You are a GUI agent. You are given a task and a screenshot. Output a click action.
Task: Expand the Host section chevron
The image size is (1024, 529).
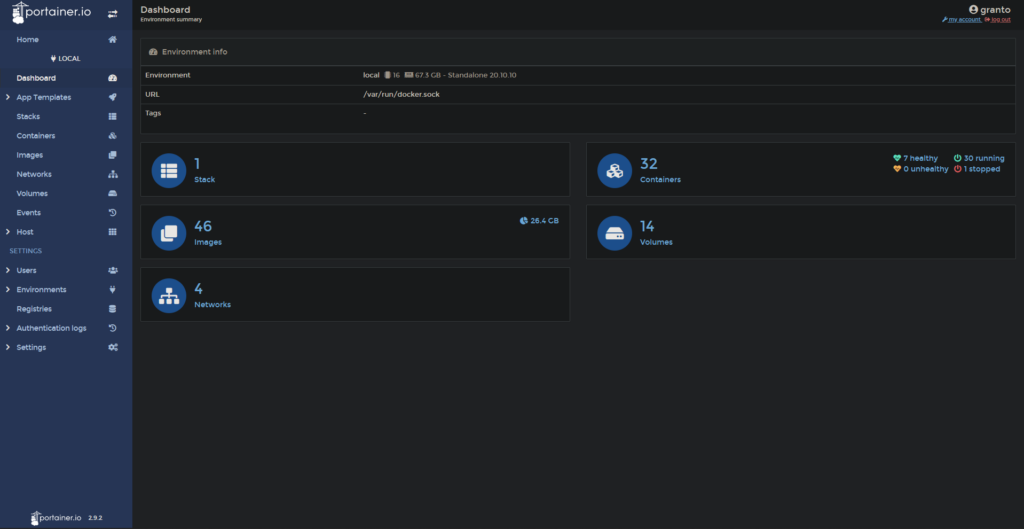(8, 232)
